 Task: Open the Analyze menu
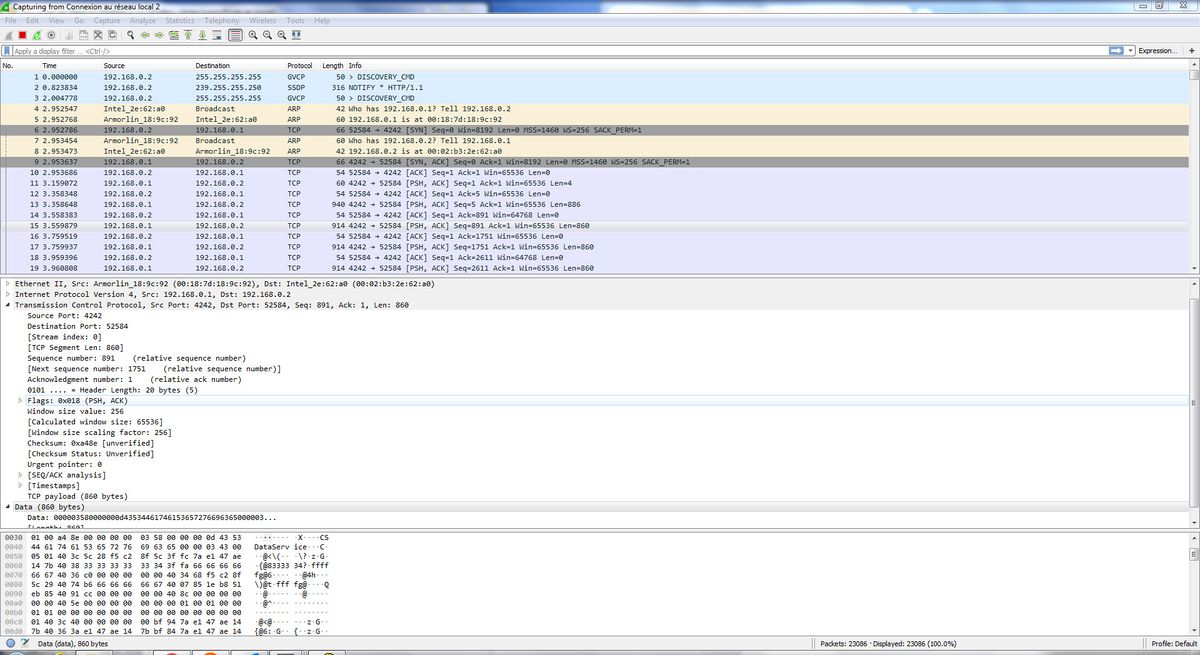pos(142,20)
